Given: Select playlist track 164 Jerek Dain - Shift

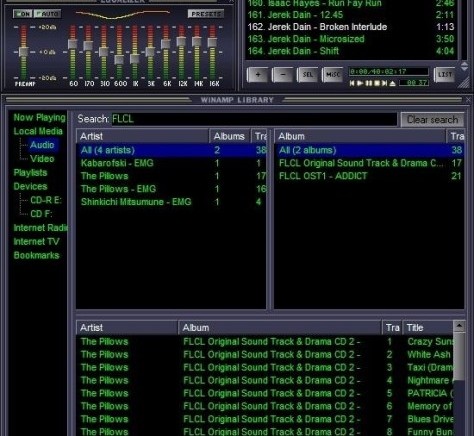Looking at the screenshot, I should 351,51.
